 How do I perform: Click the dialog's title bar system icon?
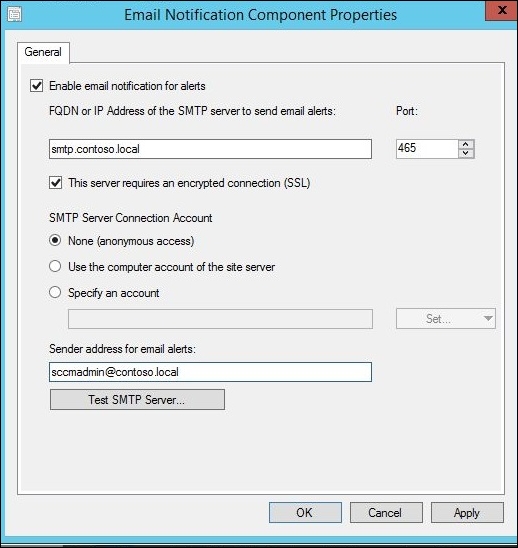pos(14,14)
